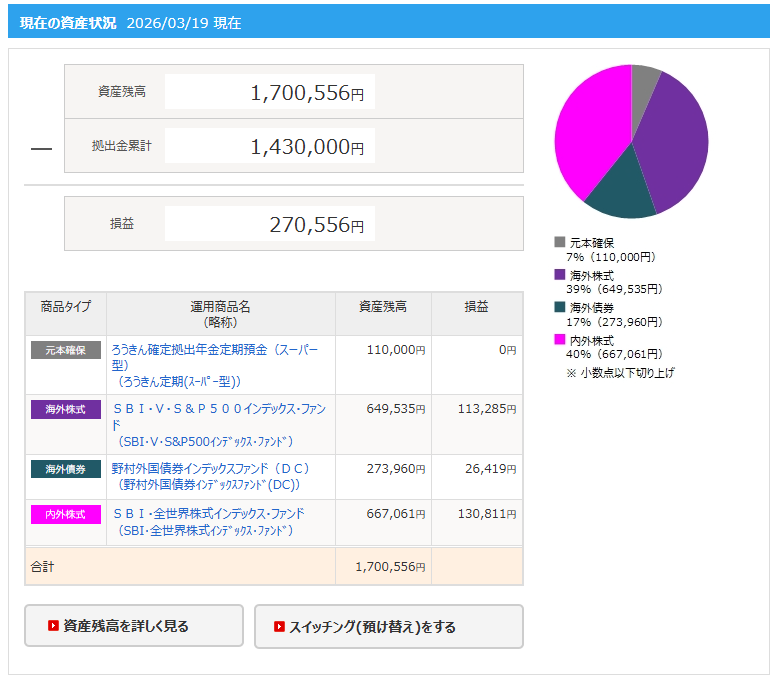Click the red arrow icon on 資産残高を詳しく見る

(53, 626)
